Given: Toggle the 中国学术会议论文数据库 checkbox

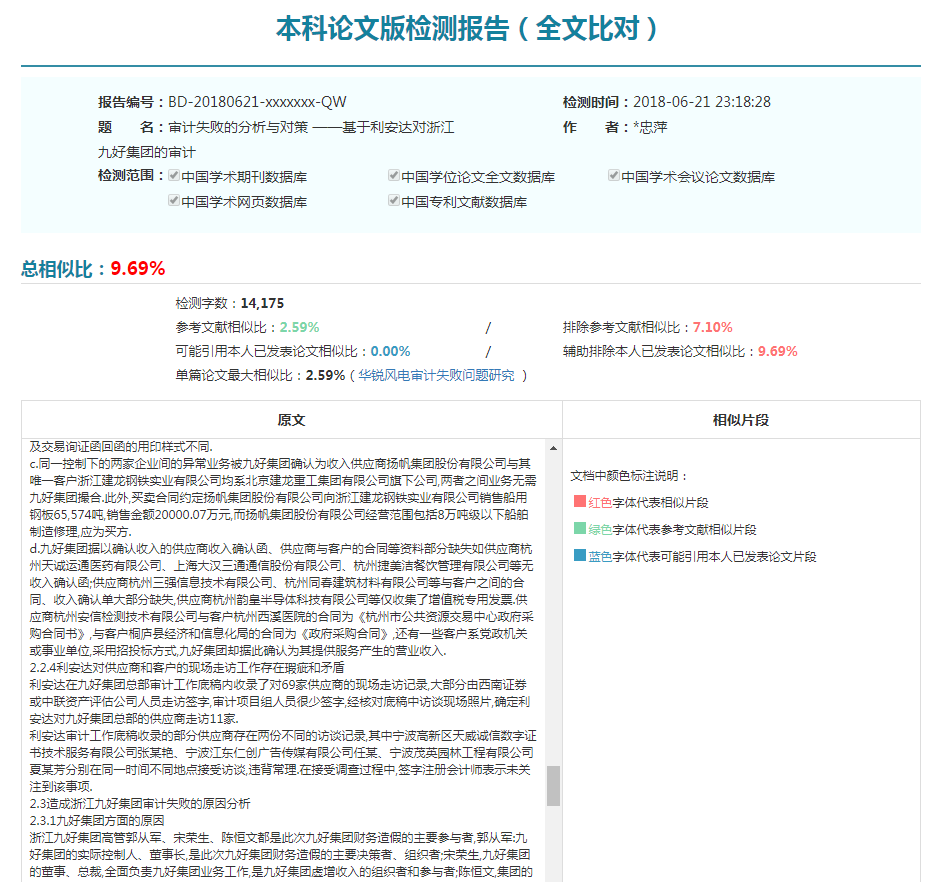Looking at the screenshot, I should 612,177.
